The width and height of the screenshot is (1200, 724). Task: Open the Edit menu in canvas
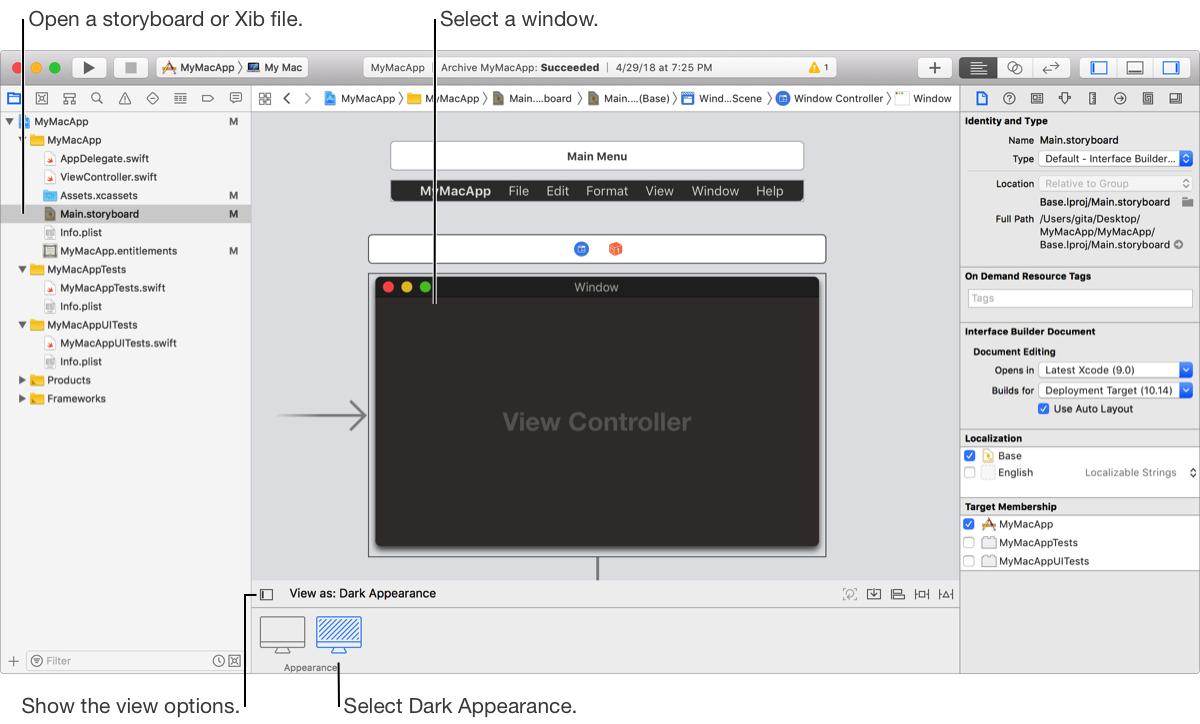pos(557,191)
